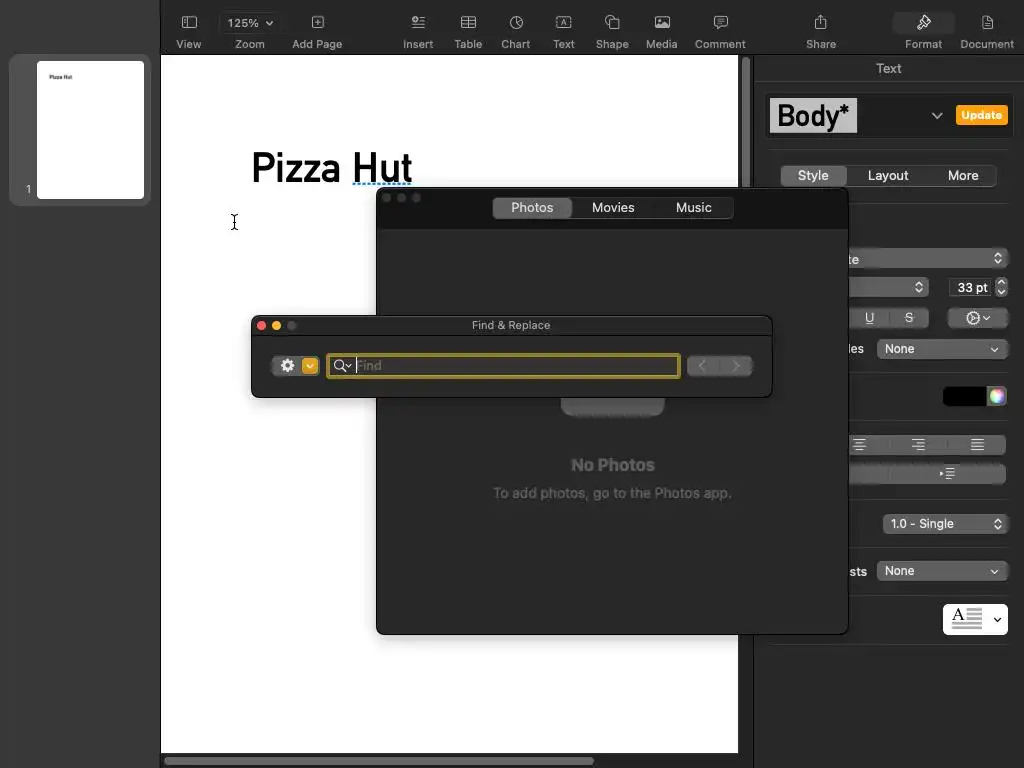Go to previous find result

click(x=703, y=366)
